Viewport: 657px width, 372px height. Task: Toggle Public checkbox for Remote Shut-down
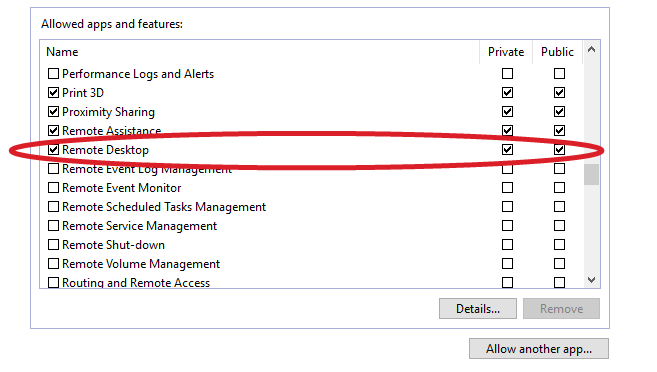(559, 245)
